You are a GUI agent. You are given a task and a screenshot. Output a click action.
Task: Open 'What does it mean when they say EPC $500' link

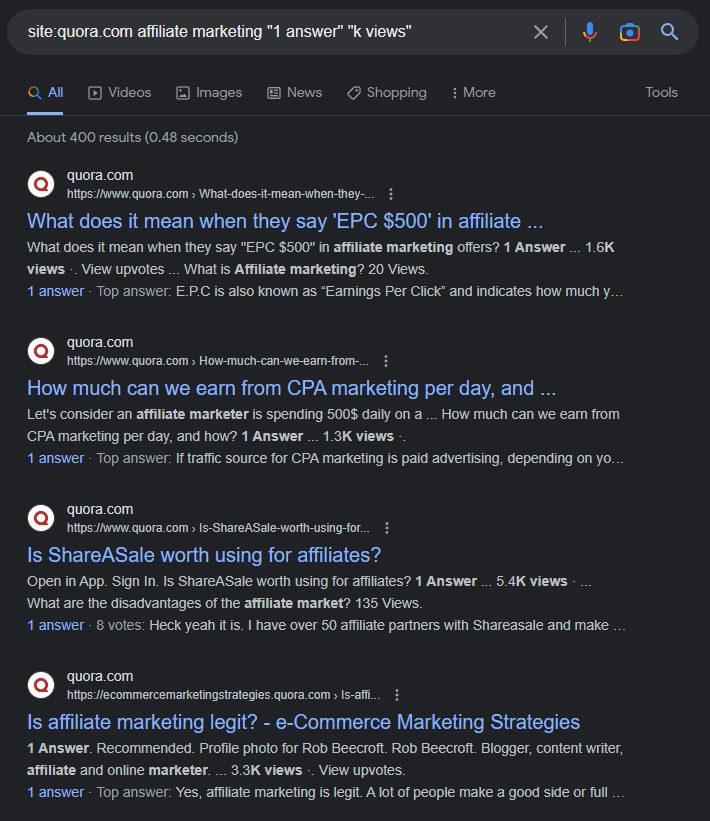(285, 221)
